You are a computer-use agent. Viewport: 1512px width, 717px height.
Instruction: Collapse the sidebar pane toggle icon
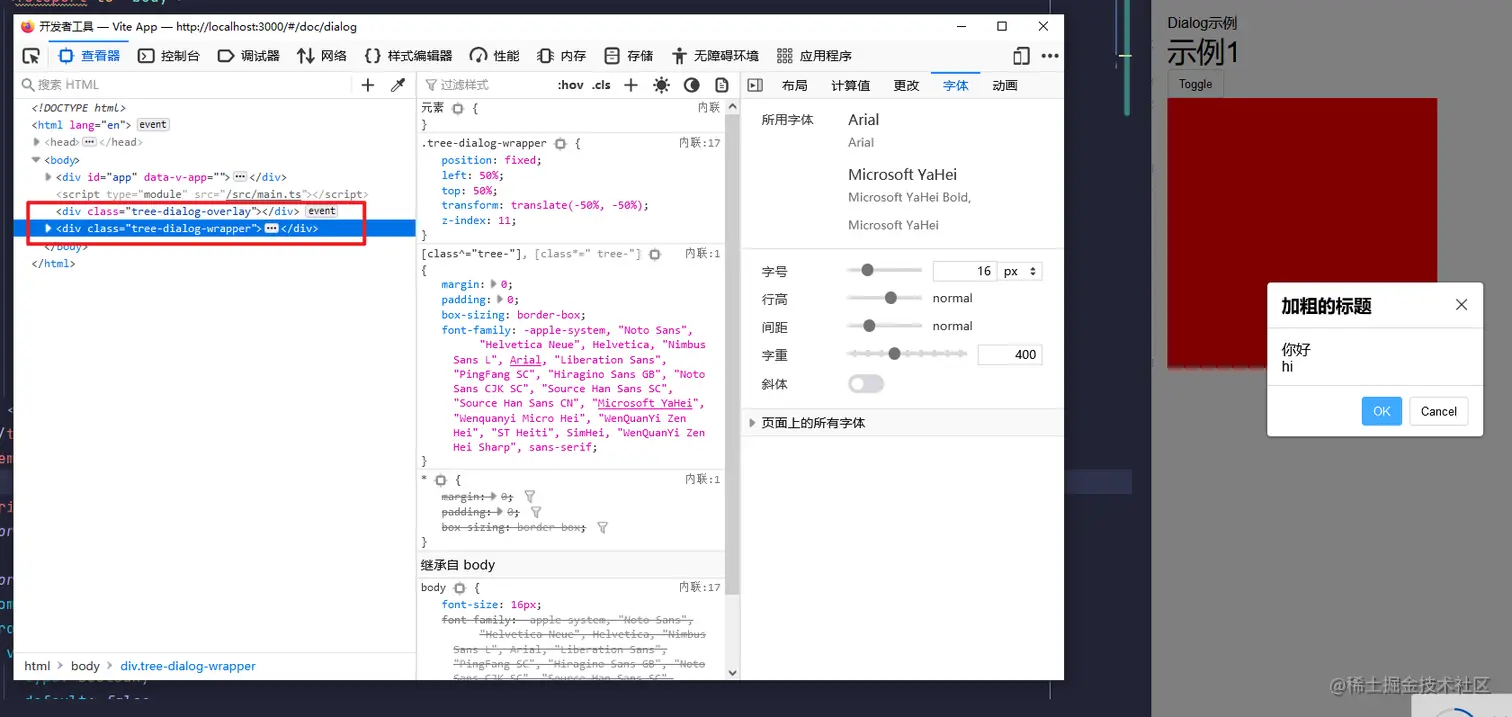(x=755, y=85)
